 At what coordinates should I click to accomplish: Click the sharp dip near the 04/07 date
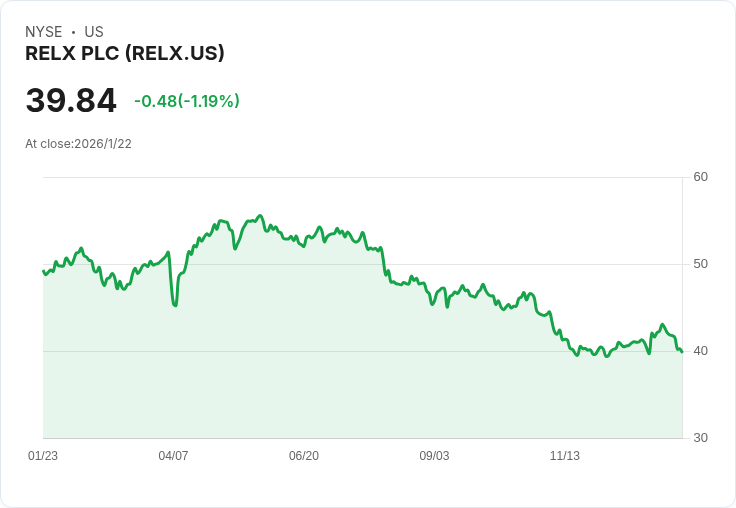coord(175,304)
